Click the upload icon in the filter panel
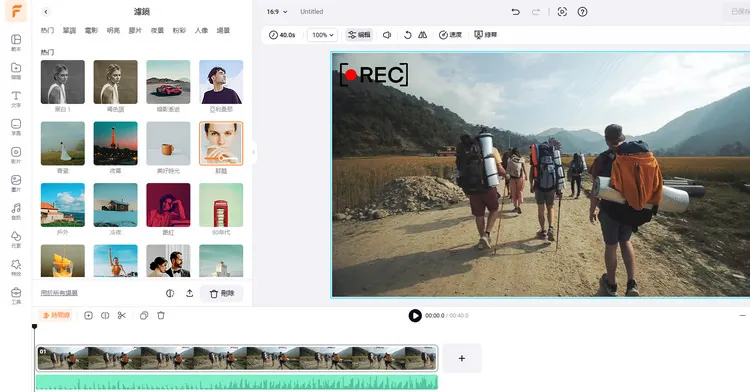Viewport: 750px width, 392px height. [189, 293]
